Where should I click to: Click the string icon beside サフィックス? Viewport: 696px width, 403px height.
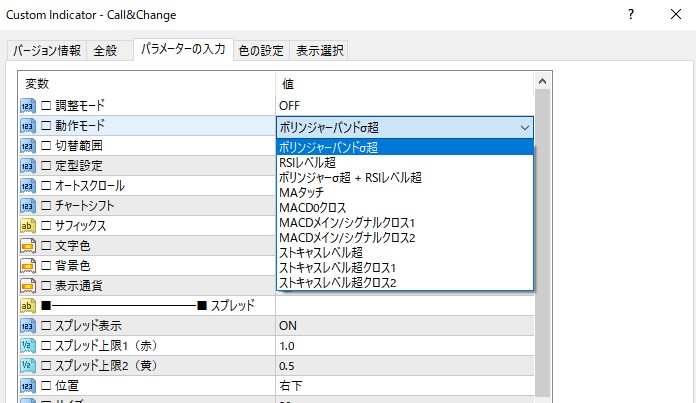(x=28, y=225)
